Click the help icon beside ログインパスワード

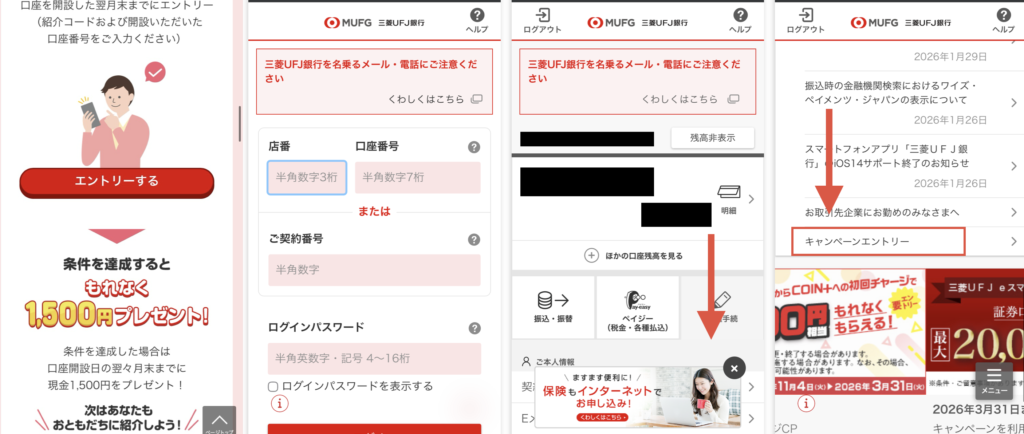474,328
